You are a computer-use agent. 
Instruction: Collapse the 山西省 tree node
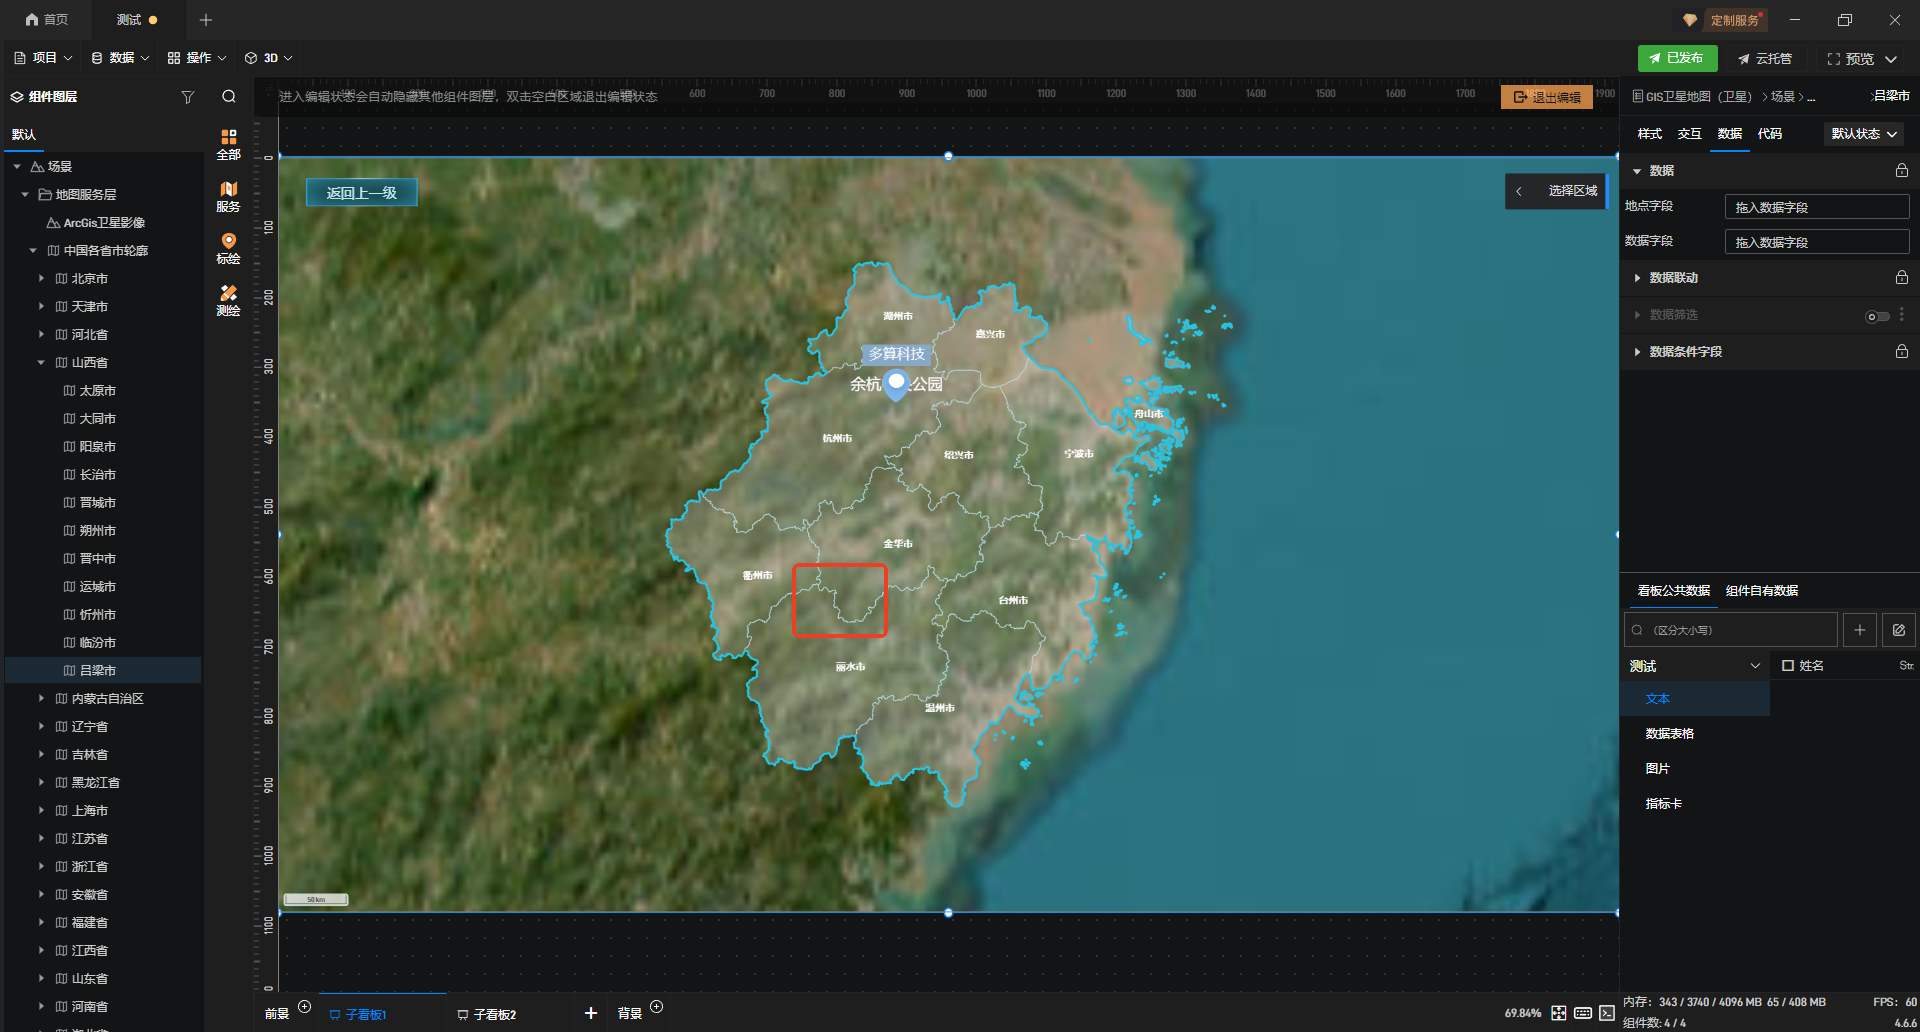pos(41,363)
